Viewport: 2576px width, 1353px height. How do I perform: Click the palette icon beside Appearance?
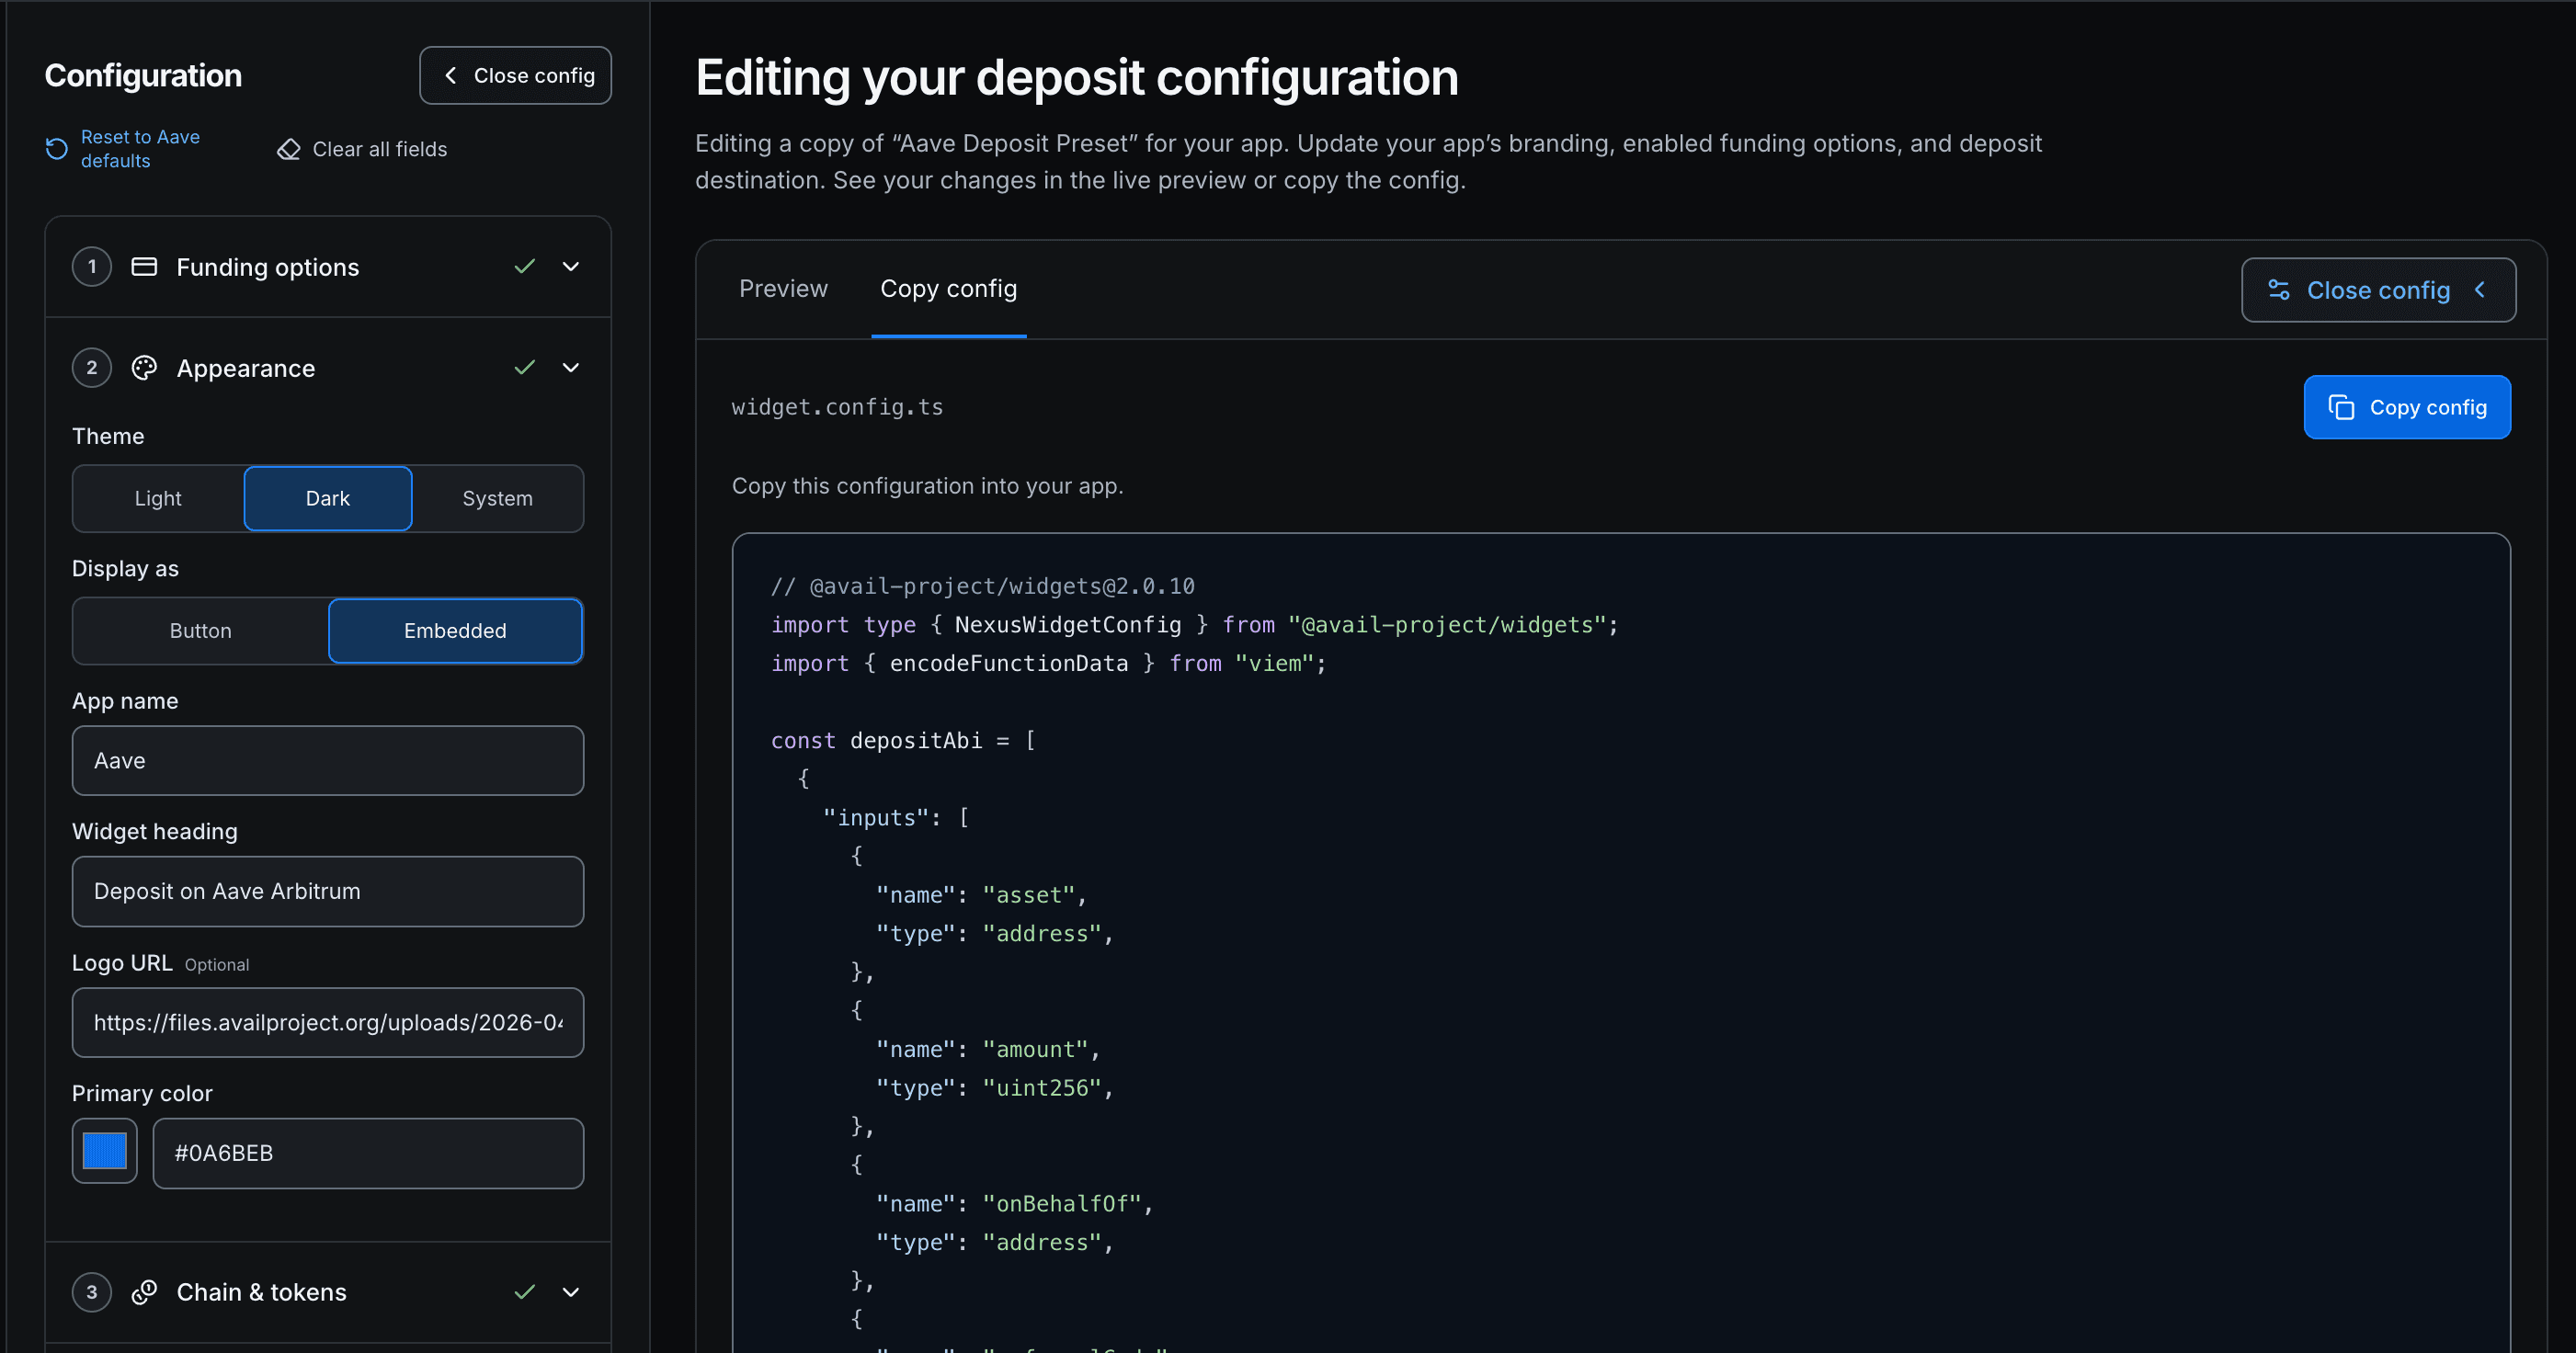pyautogui.click(x=144, y=368)
